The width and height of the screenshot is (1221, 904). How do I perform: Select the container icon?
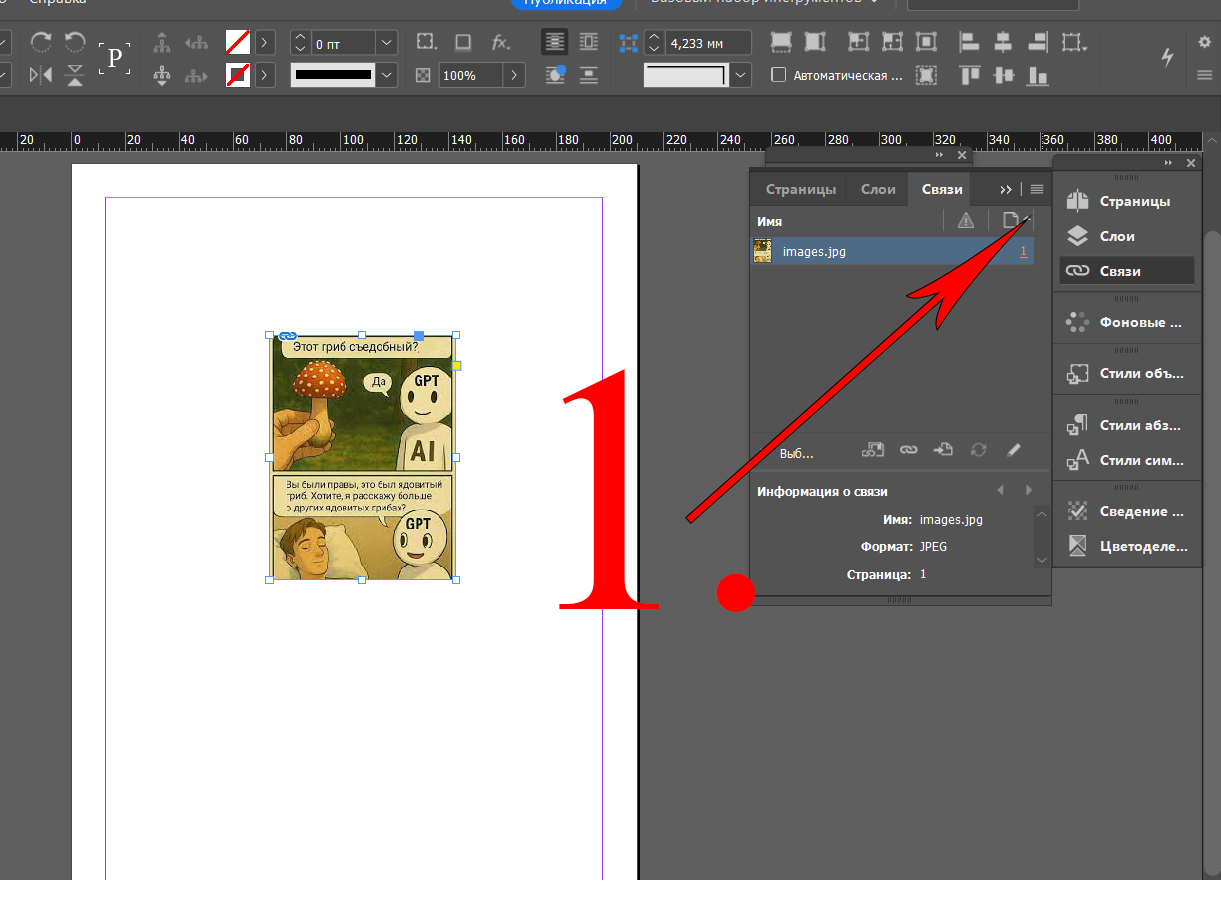[162, 42]
